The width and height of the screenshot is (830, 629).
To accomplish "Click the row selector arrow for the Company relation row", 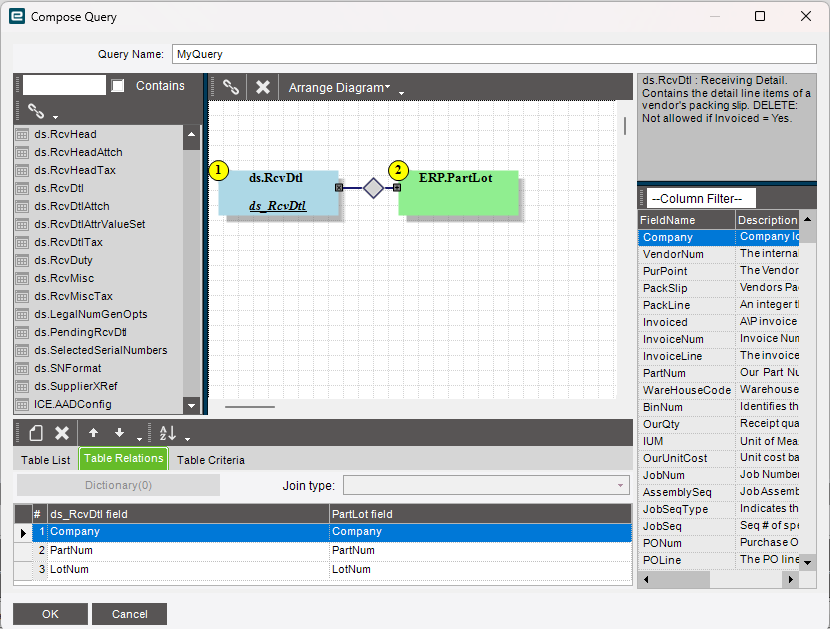I will click(23, 533).
